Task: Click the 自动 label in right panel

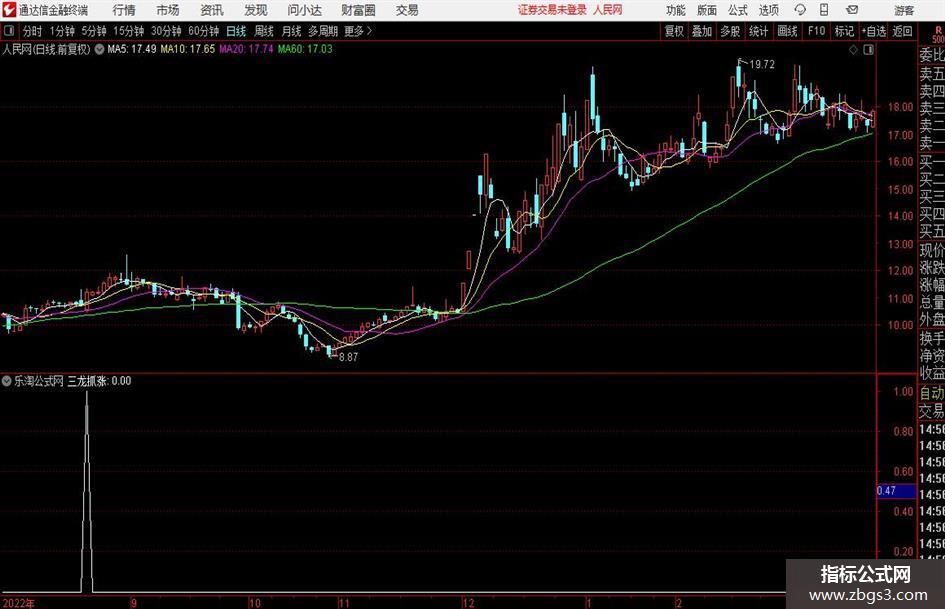Action: click(x=932, y=393)
